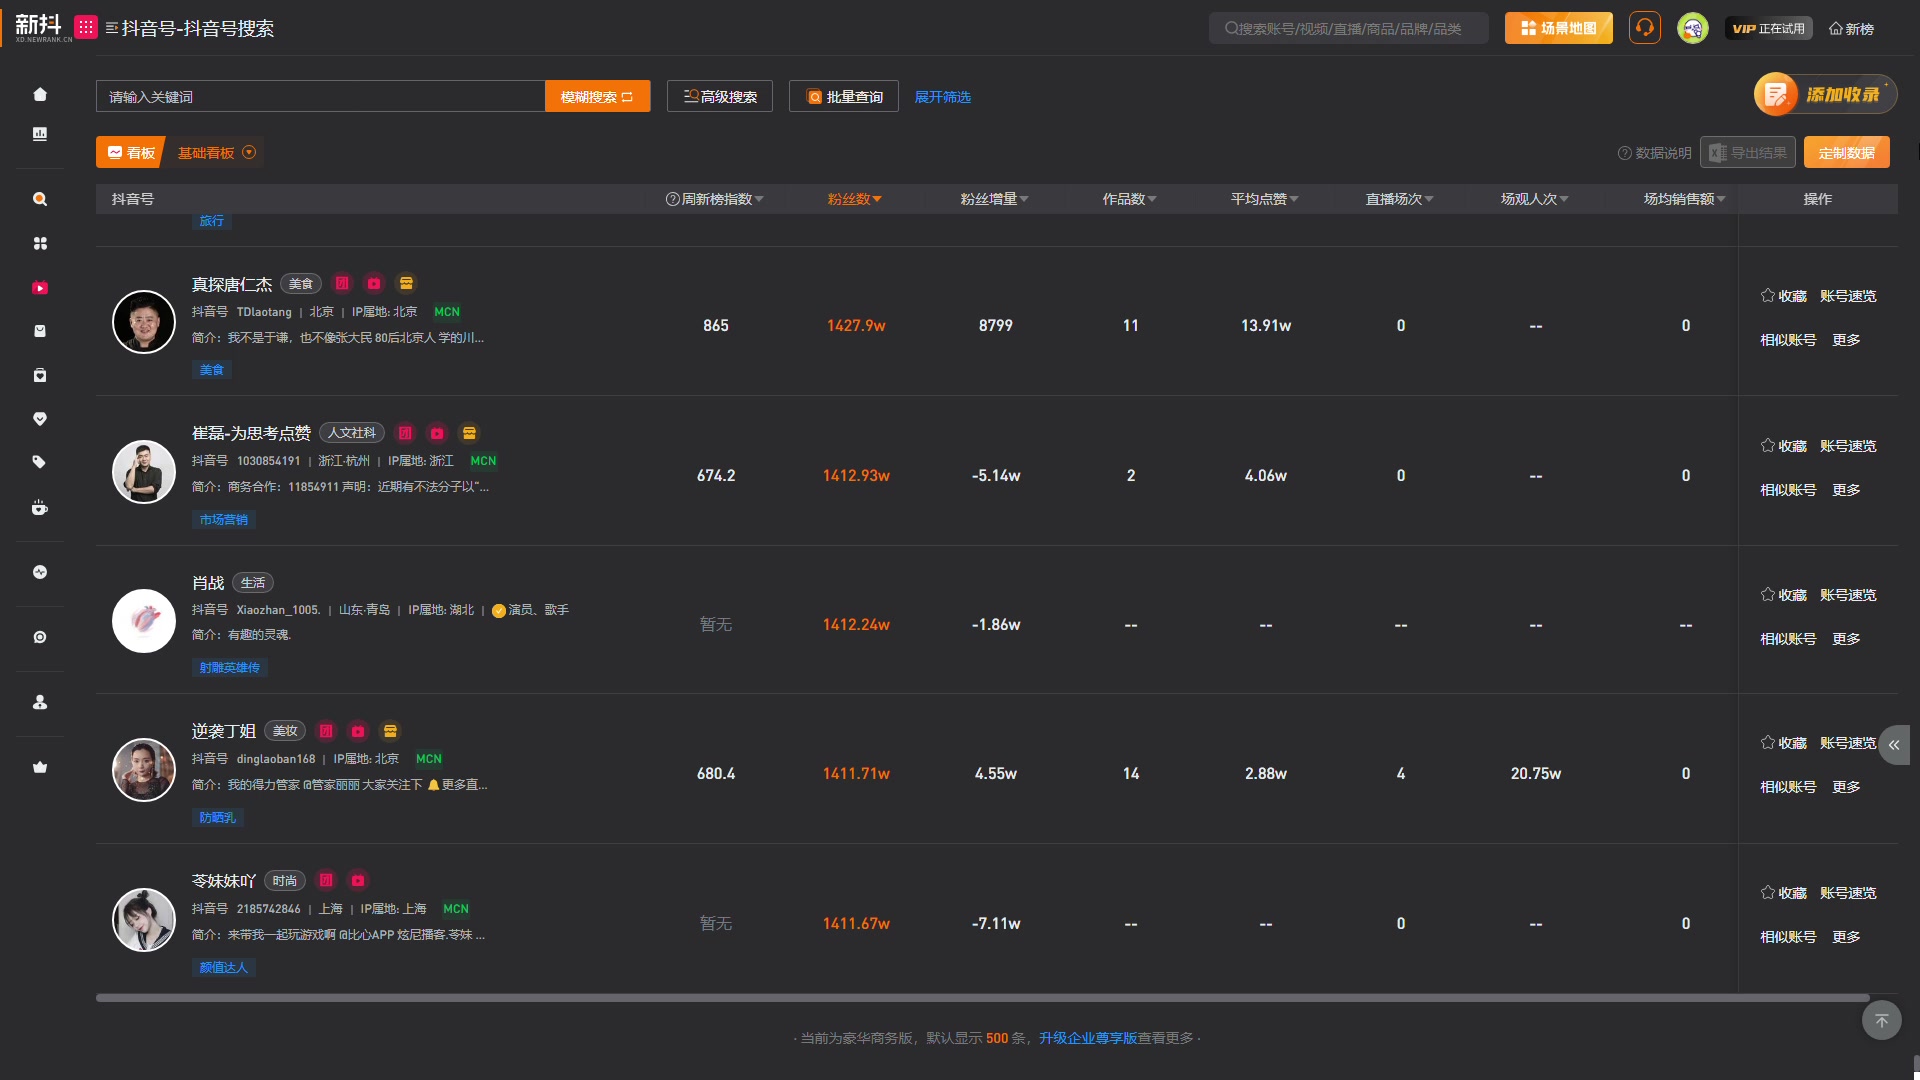
Task: Open the user avatar in the top bar
Action: [x=1693, y=28]
